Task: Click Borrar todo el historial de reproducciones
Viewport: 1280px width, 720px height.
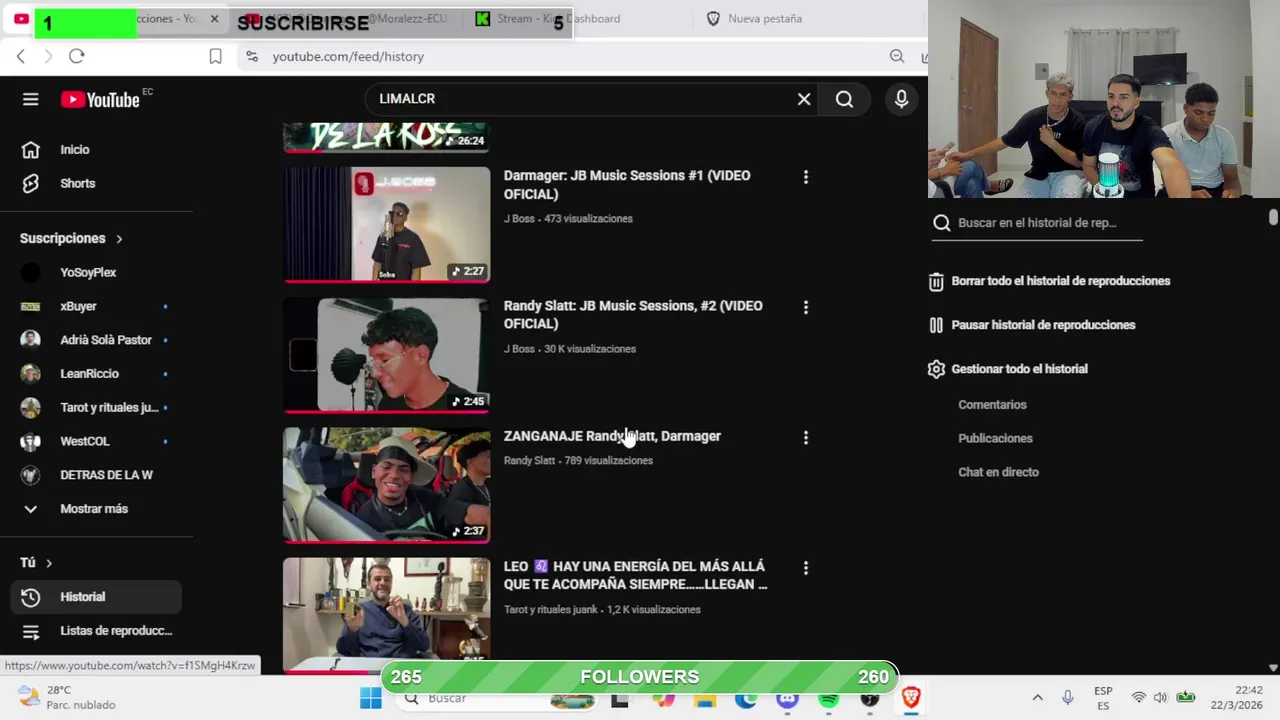Action: [x=1049, y=281]
